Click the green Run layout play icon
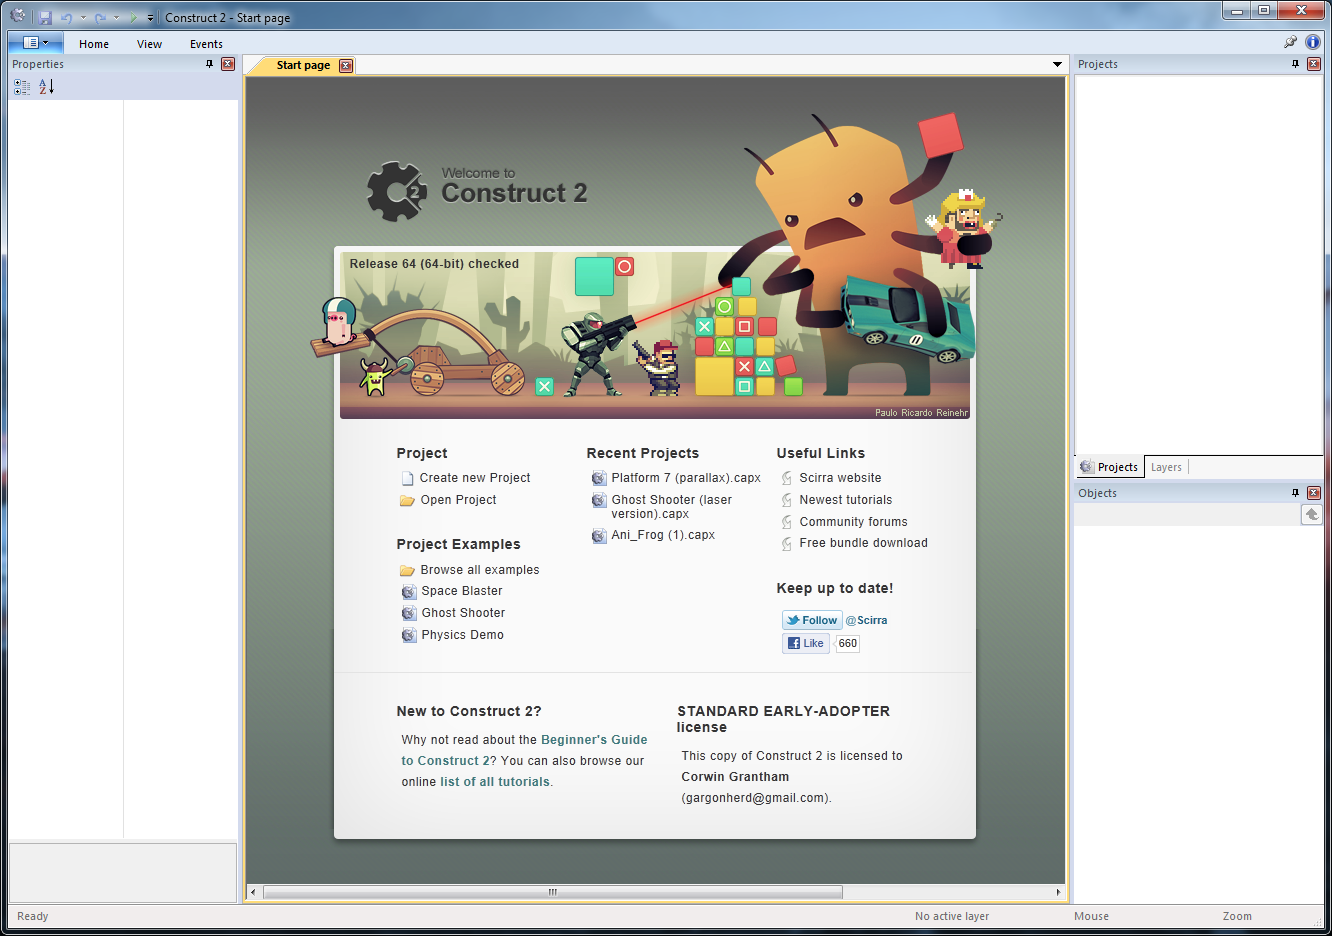Image resolution: width=1332 pixels, height=936 pixels. click(132, 18)
